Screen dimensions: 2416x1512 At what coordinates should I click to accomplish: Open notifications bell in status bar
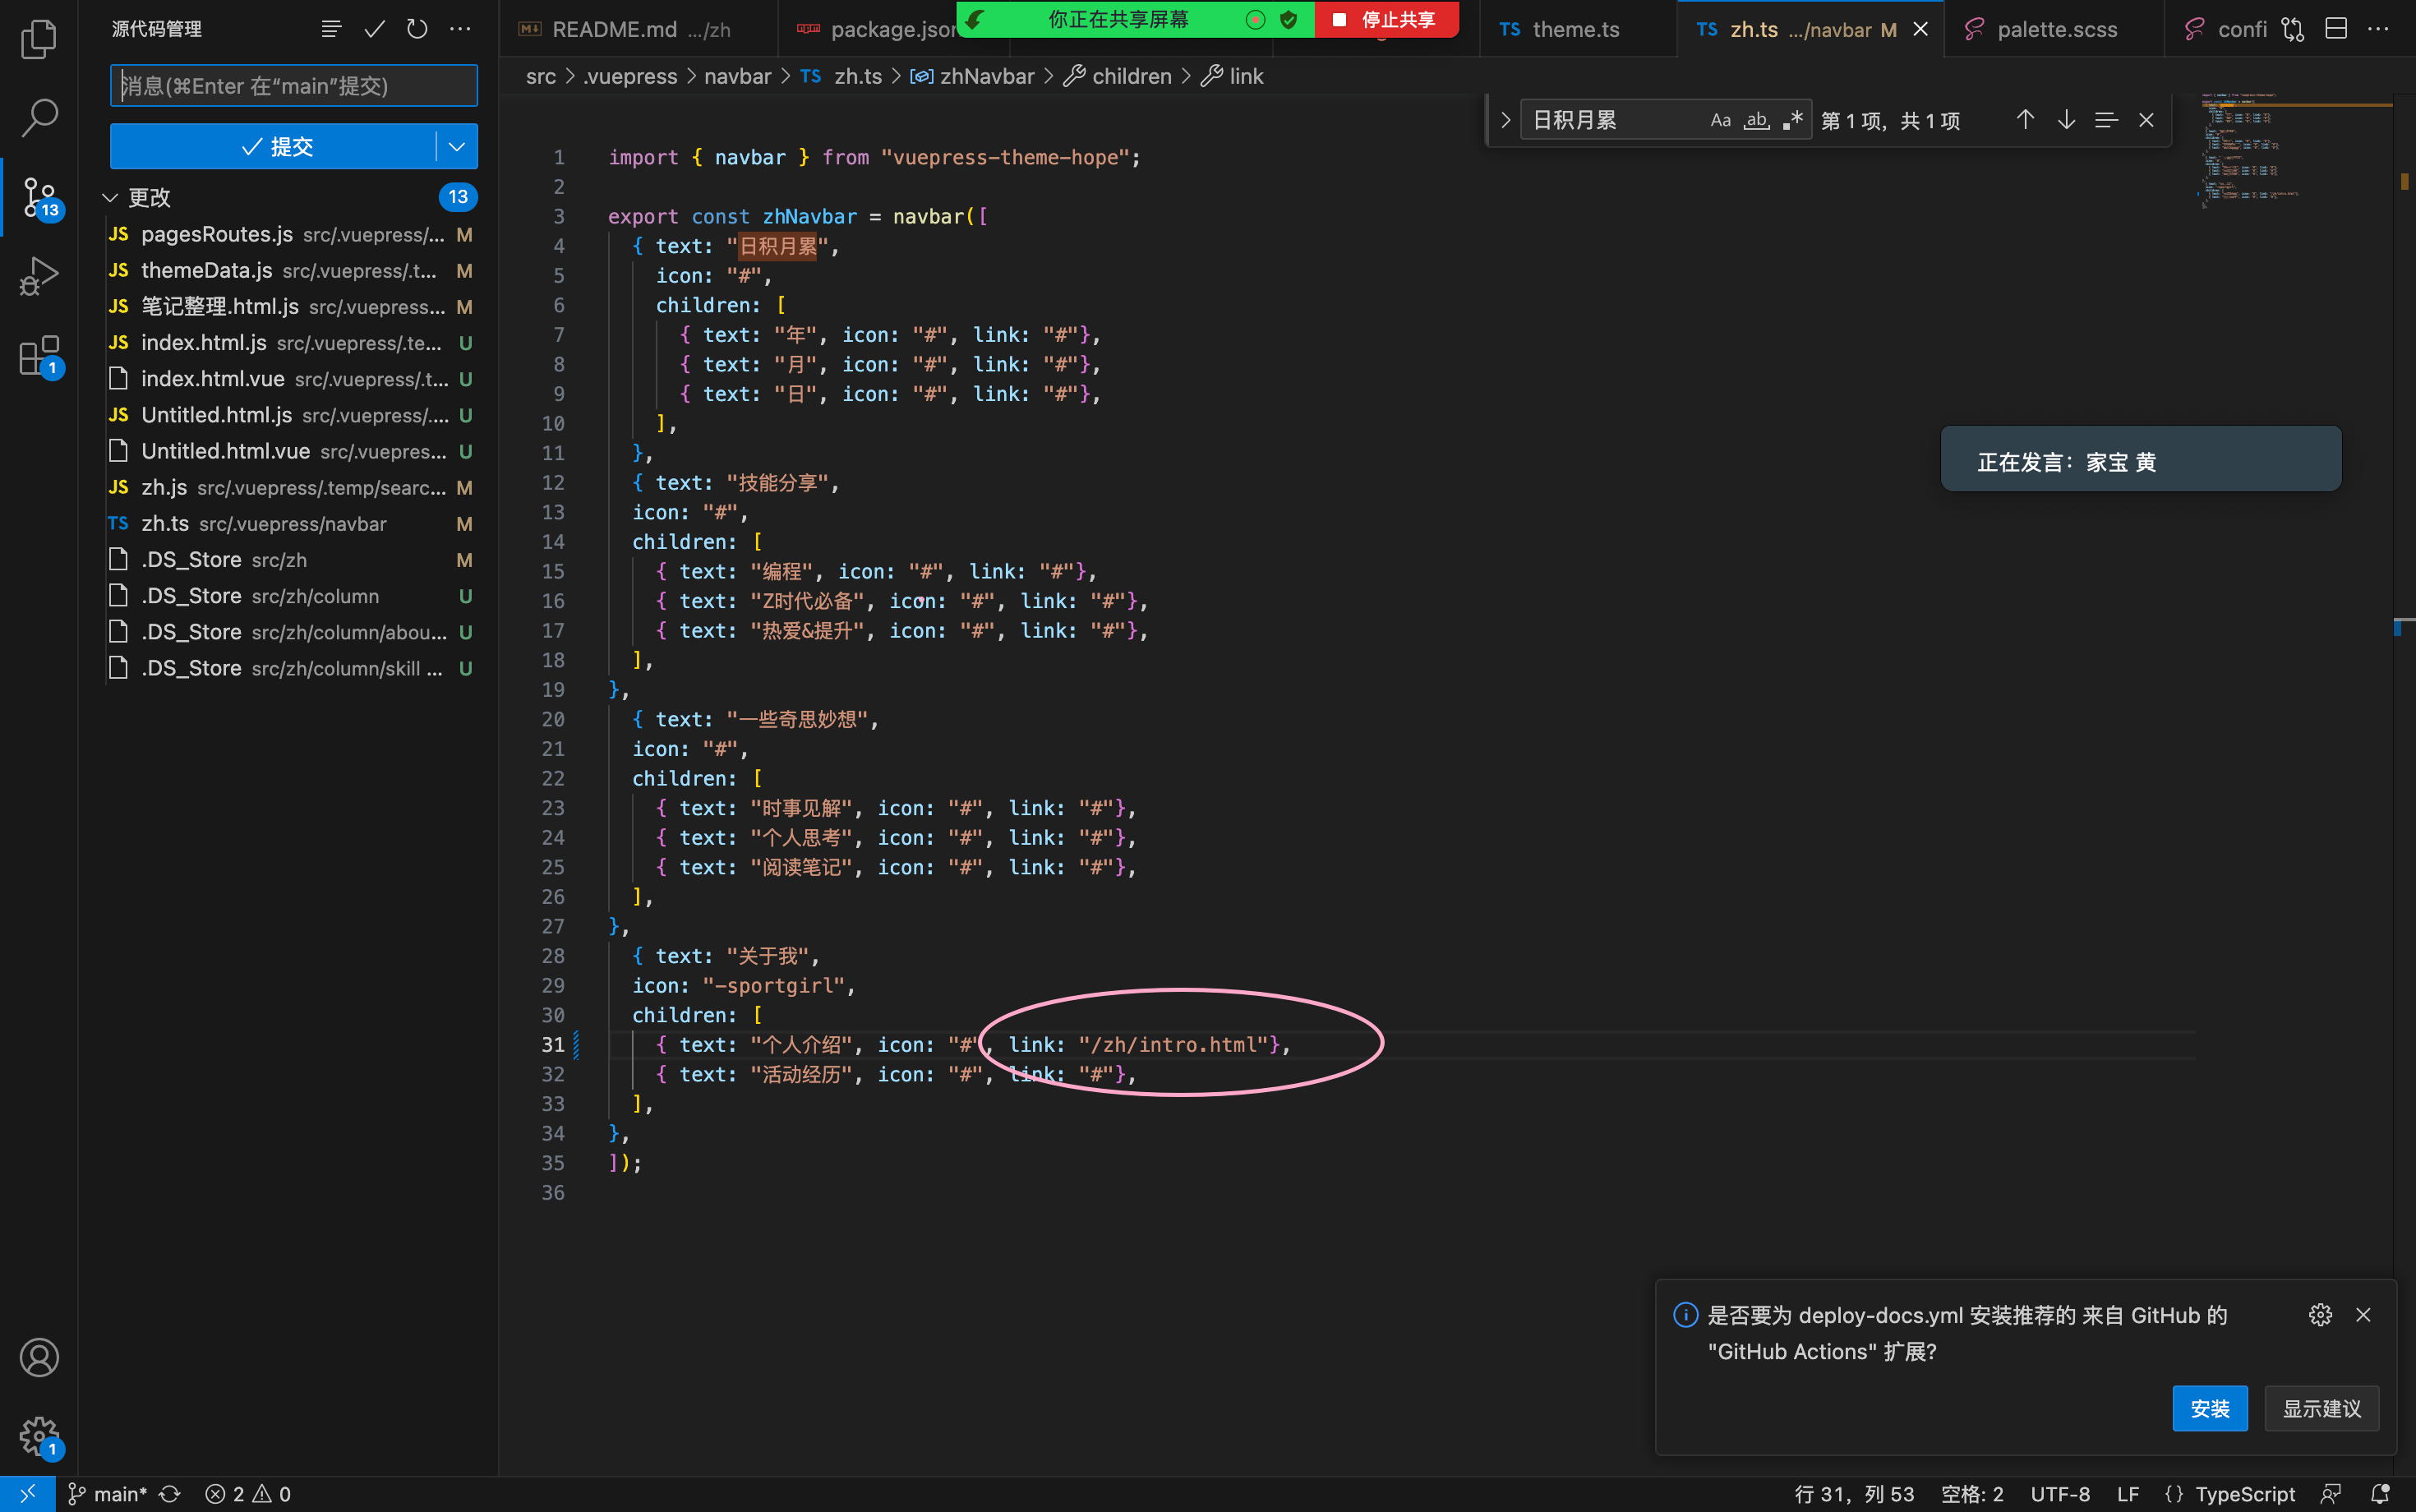[2381, 1494]
